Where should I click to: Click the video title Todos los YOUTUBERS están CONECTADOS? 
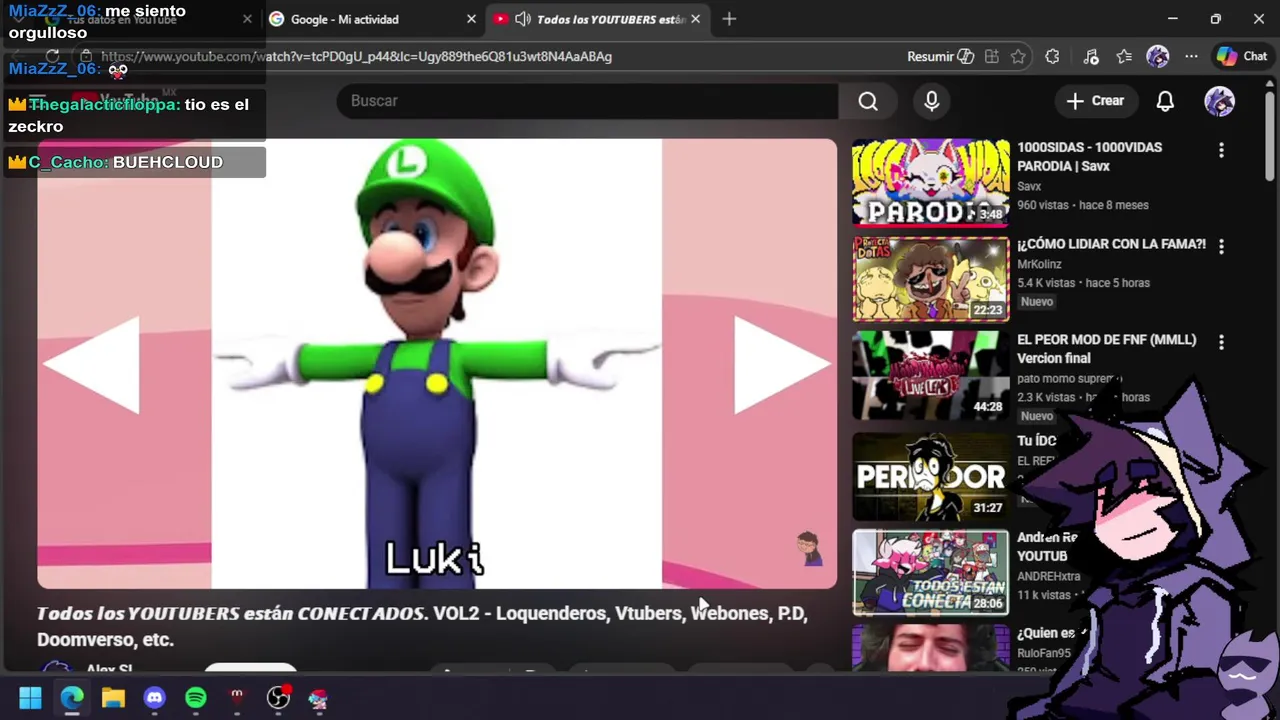(422, 626)
